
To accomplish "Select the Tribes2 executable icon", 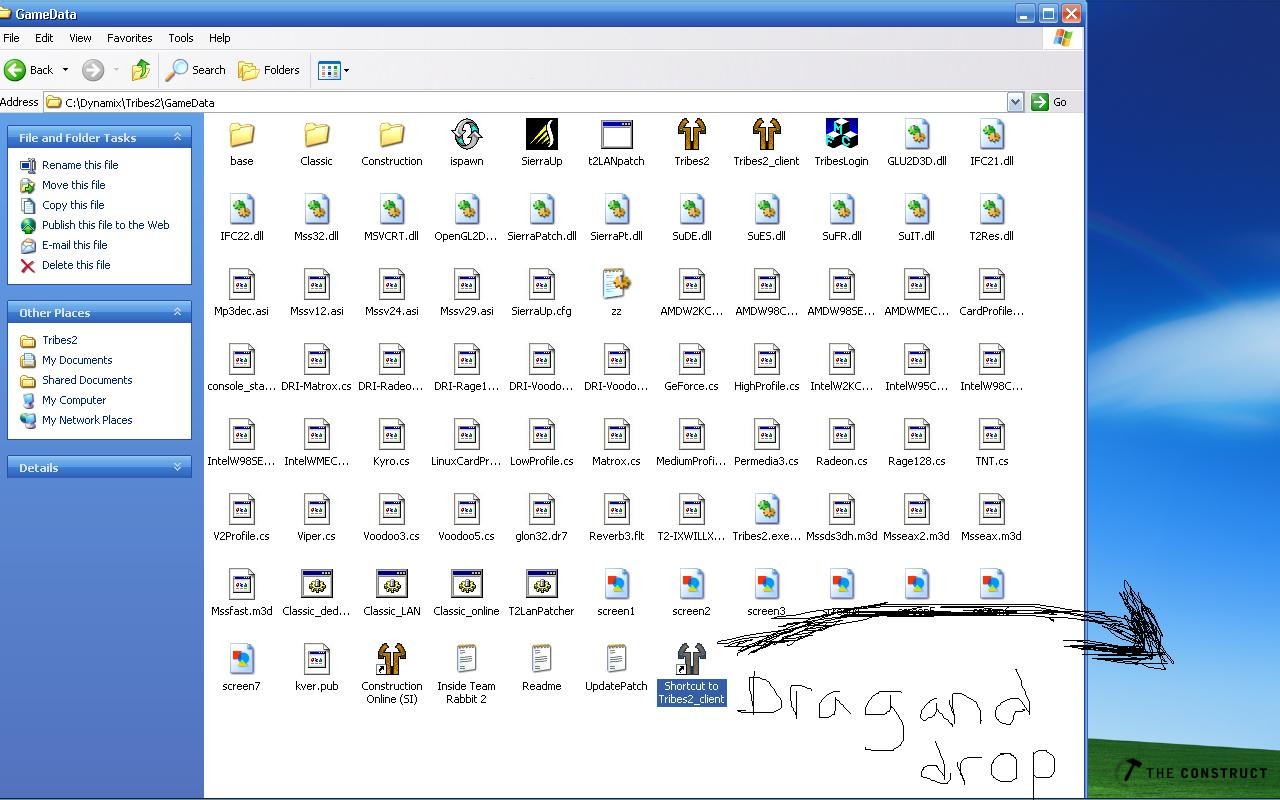I will coord(691,135).
